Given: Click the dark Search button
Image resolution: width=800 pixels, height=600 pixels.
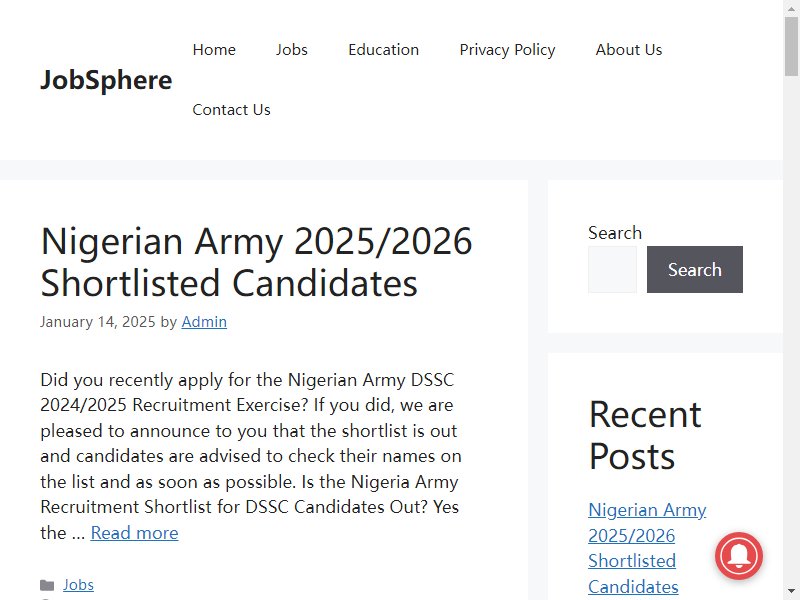Looking at the screenshot, I should click(x=694, y=269).
